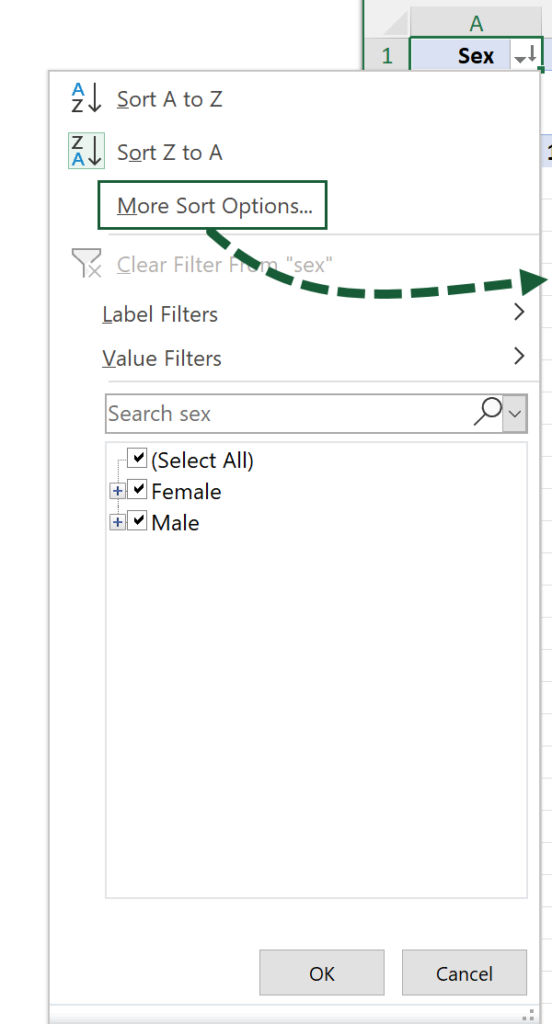552x1024 pixels.
Task: Choose More Sort Options
Action: pos(212,206)
